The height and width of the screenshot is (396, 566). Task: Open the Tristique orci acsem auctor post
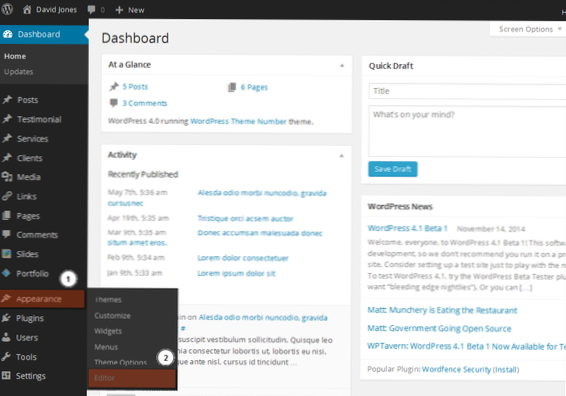(x=245, y=218)
